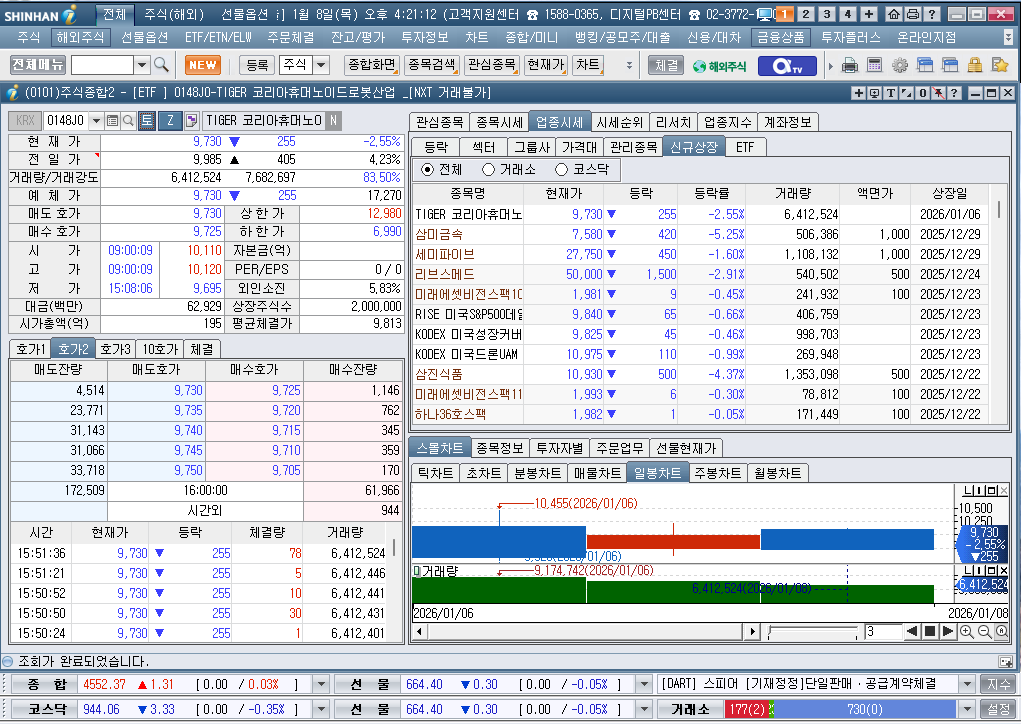Click the 지수 button at bottom right
The image size is (1021, 724).
(998, 684)
